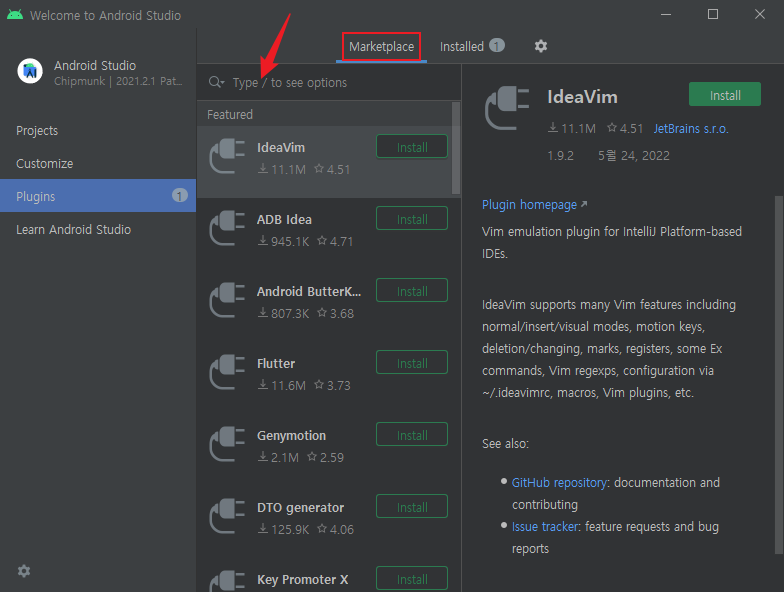Install the Key Promoter X plugin

tap(412, 578)
